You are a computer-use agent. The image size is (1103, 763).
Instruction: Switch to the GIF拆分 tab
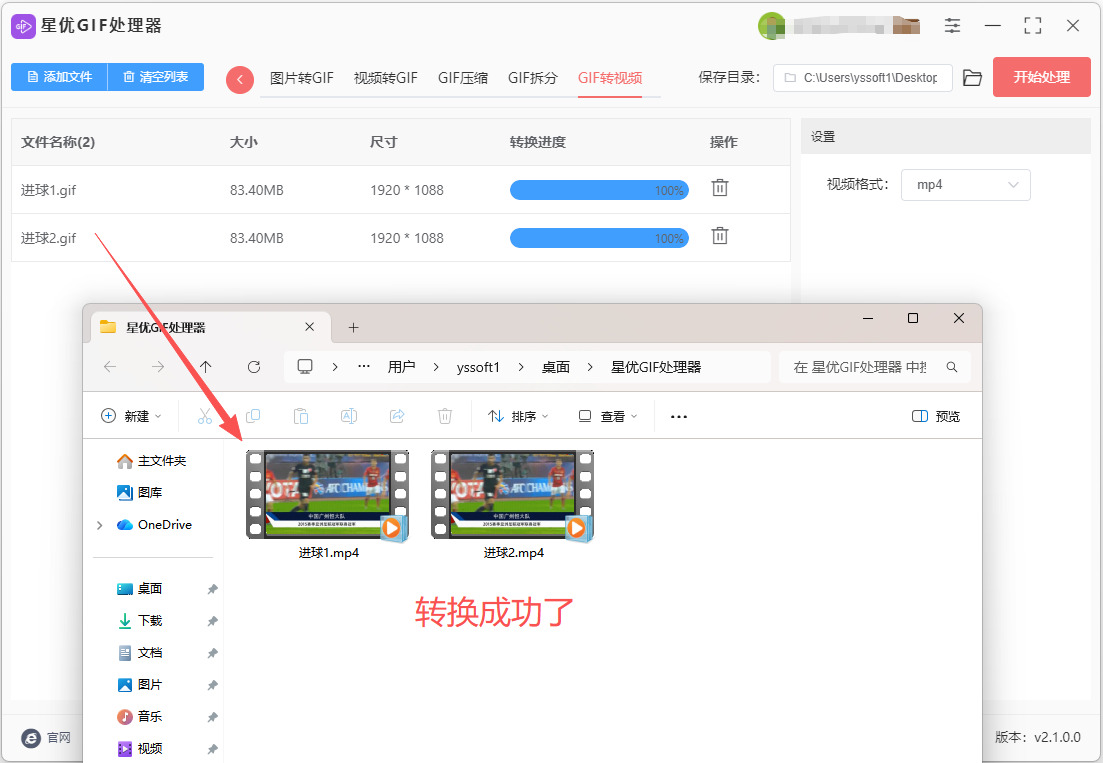pyautogui.click(x=533, y=78)
